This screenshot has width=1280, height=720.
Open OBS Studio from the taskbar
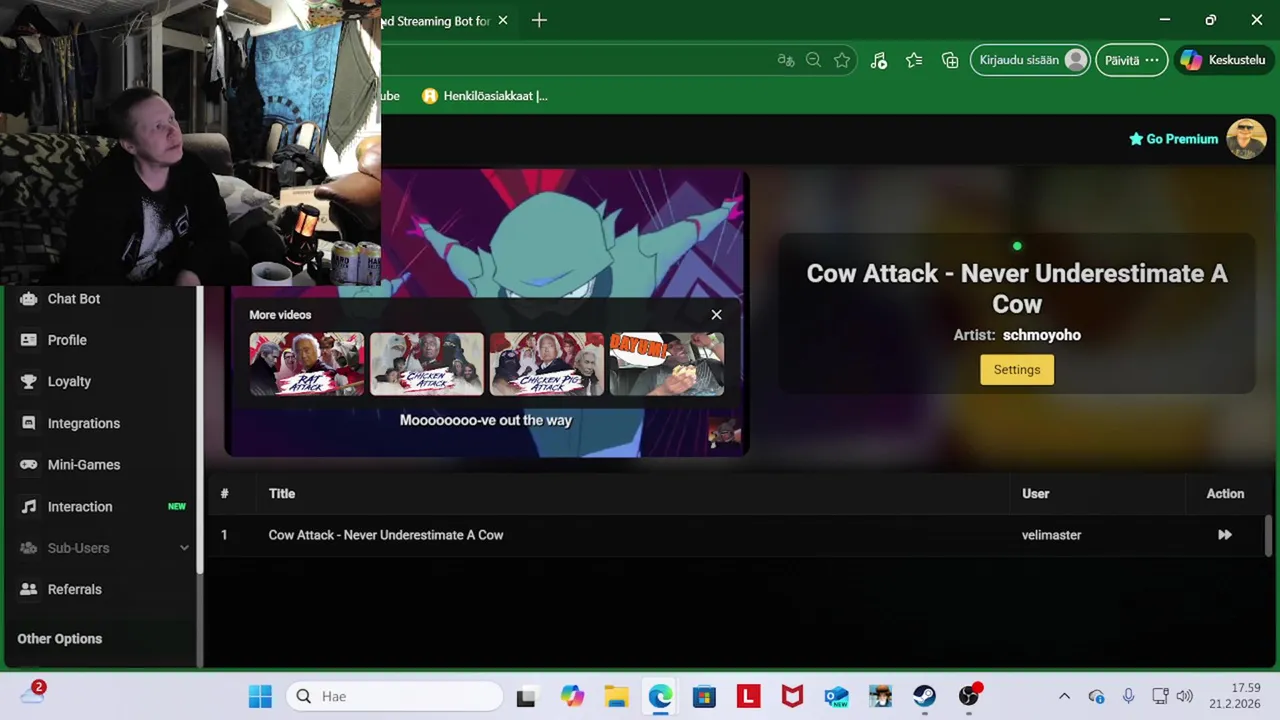968,696
